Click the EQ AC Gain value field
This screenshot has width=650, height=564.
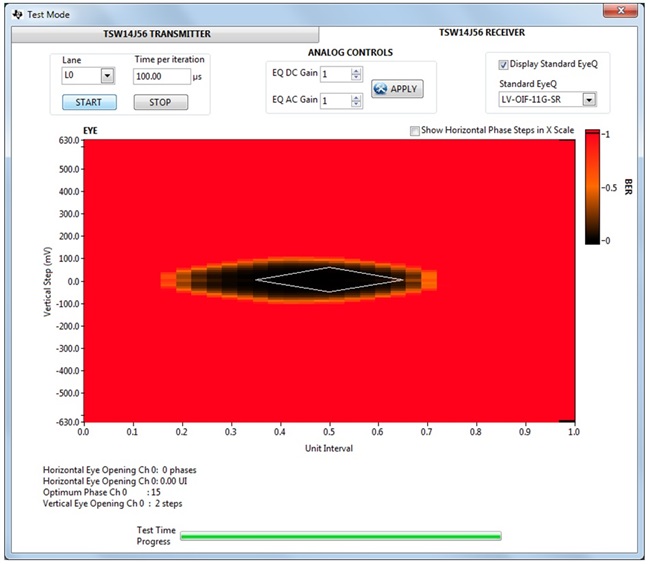pos(336,101)
